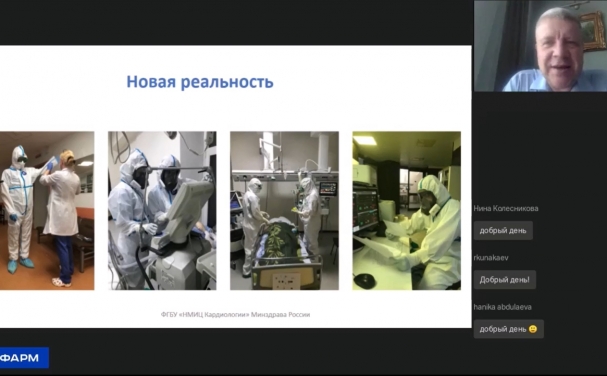Screen dimensions: 607x376
Task: Click the bedside vitals monitor in third photo
Action: (328, 189)
